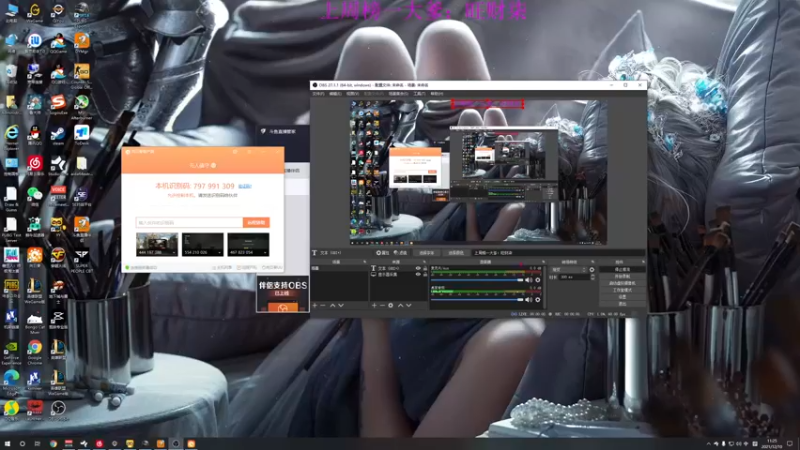Hide the display capture source eye icon
The width and height of the screenshot is (800, 450).
pos(418,274)
